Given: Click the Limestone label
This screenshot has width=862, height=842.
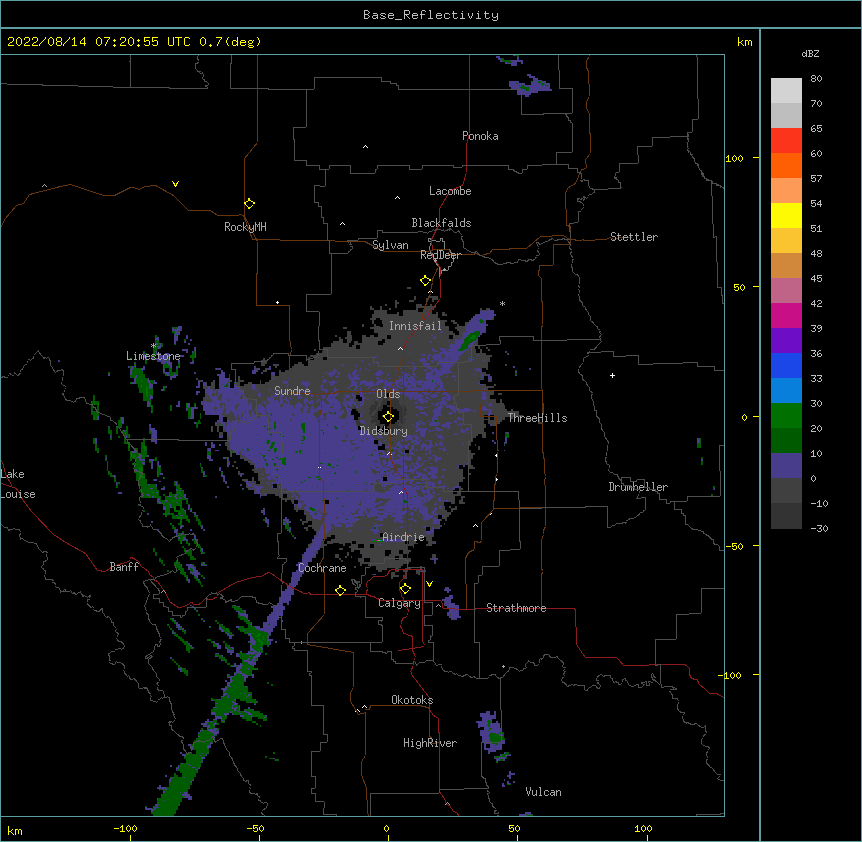Looking at the screenshot, I should click(153, 356).
